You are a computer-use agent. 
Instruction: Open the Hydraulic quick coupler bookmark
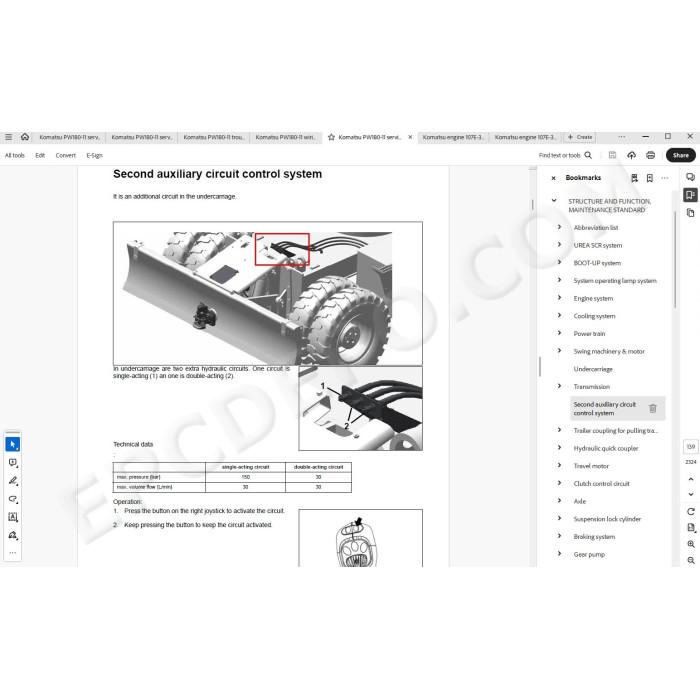606,448
